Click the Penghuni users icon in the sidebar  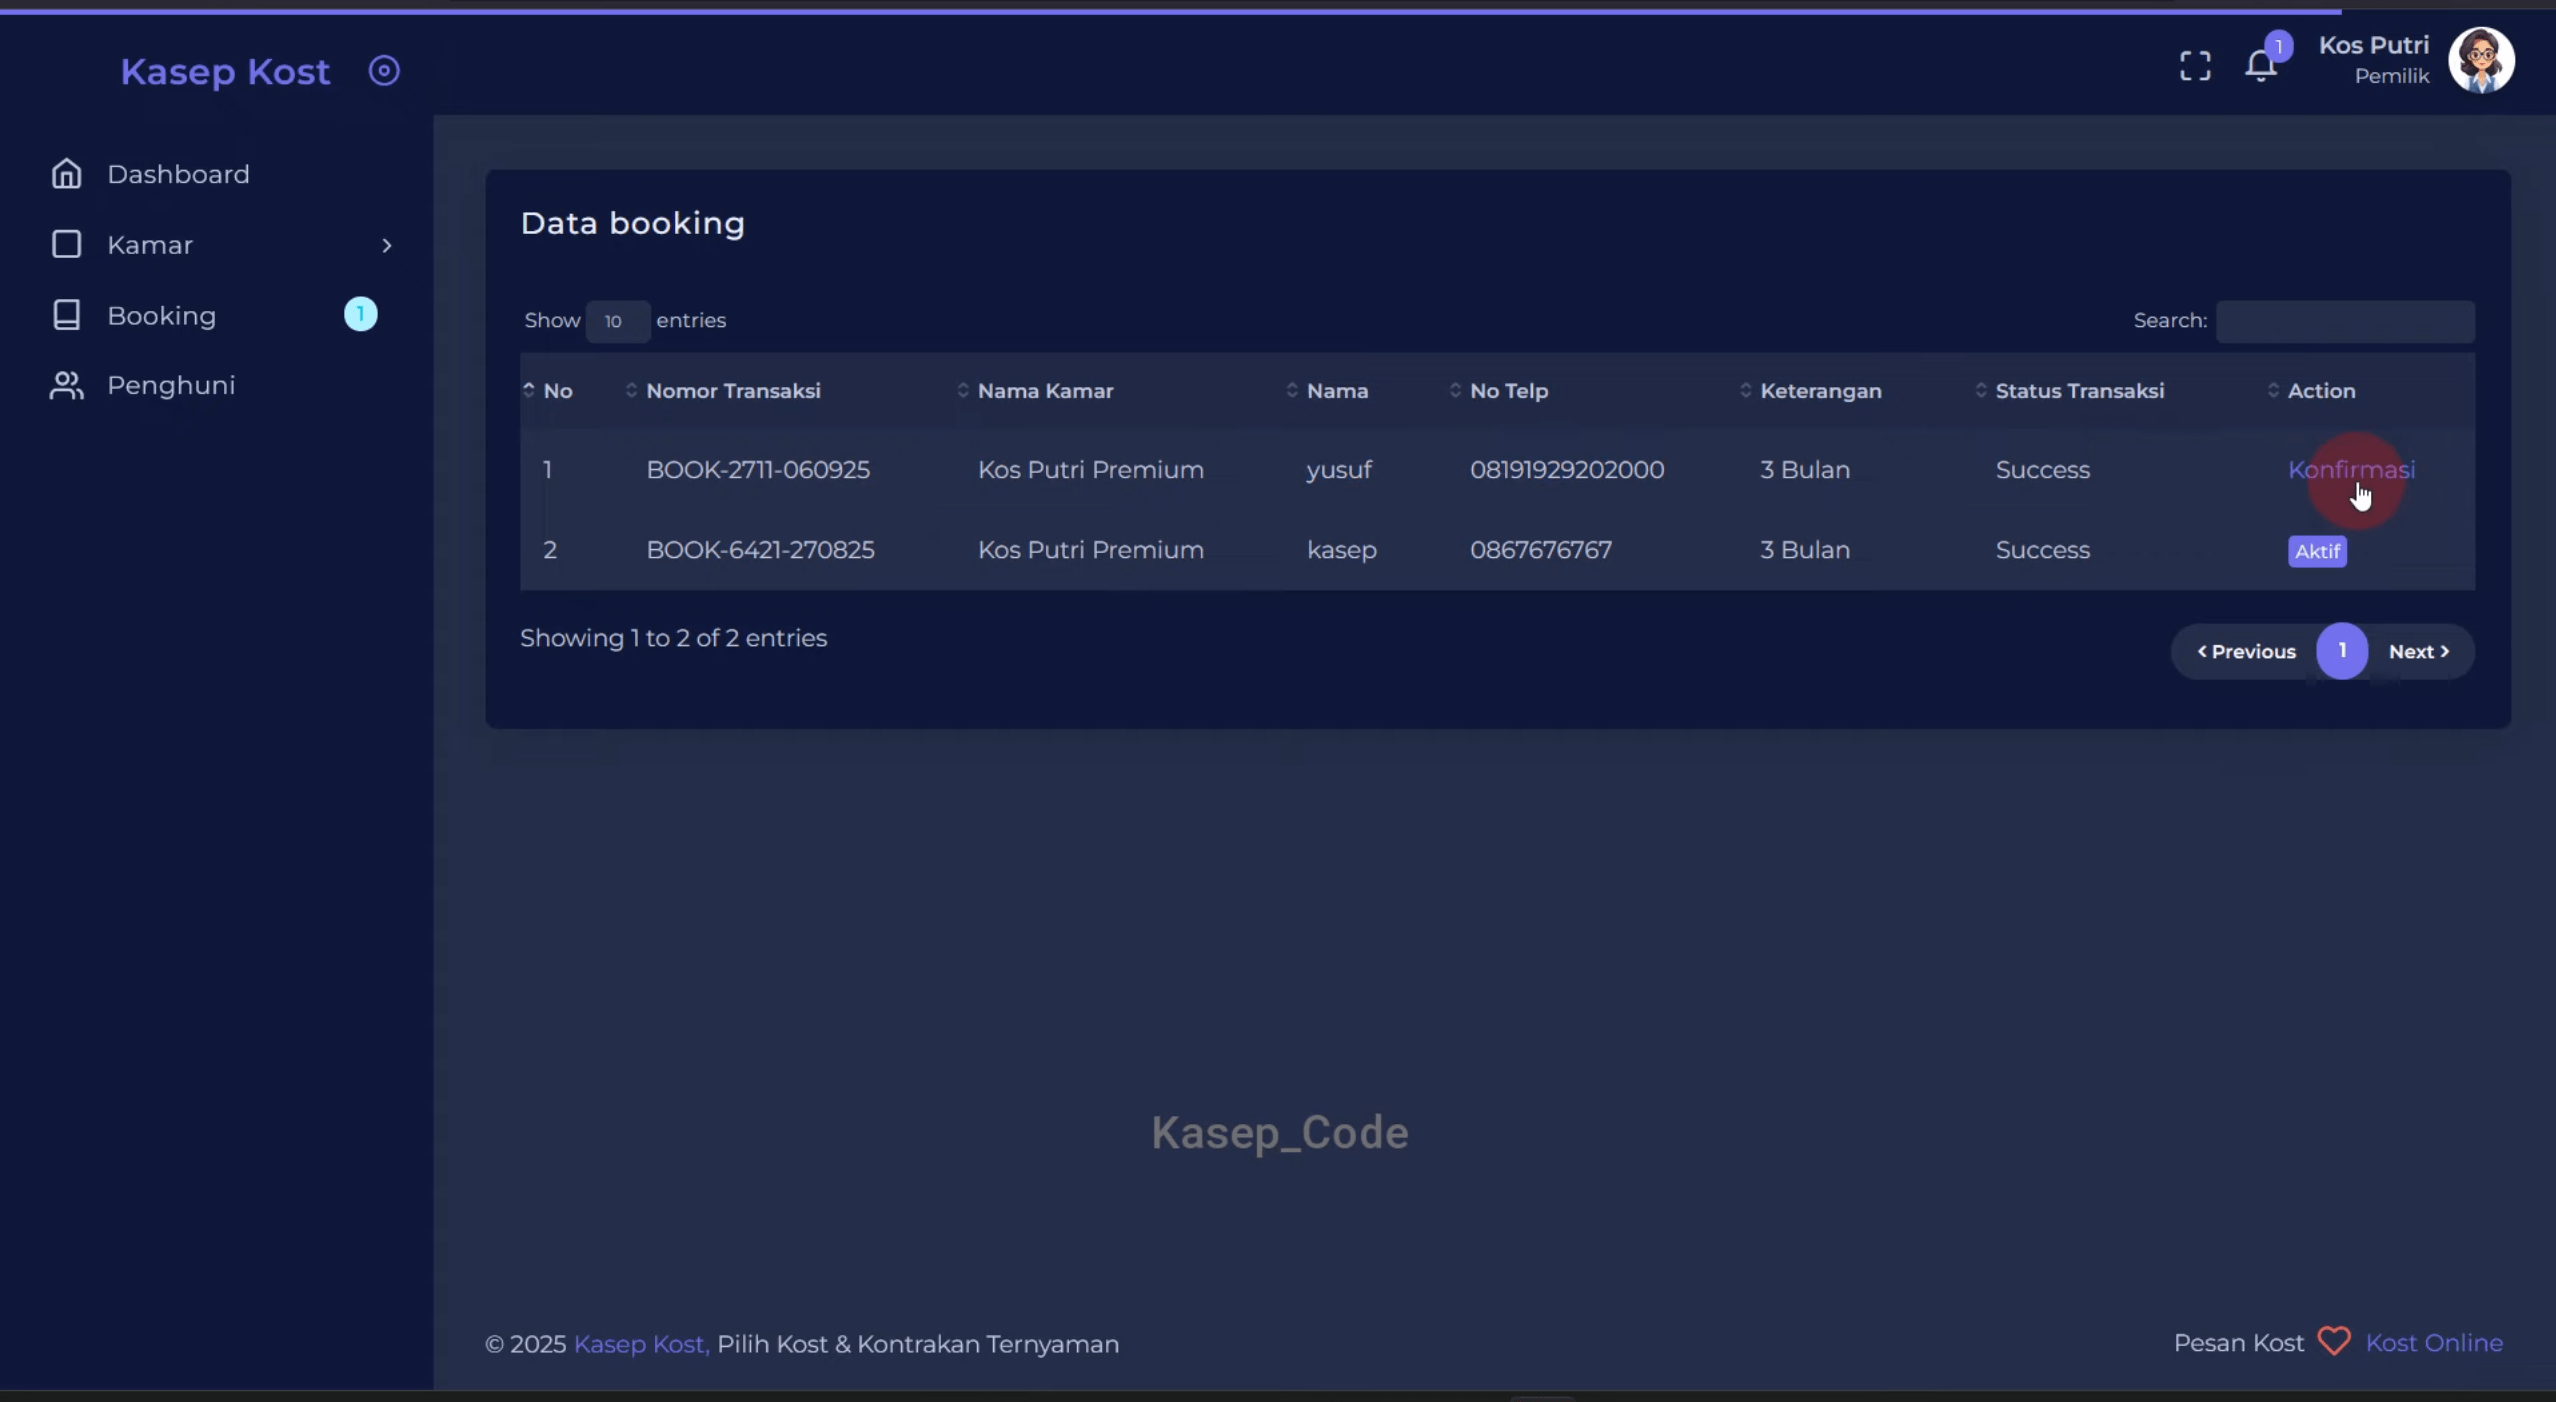66,386
